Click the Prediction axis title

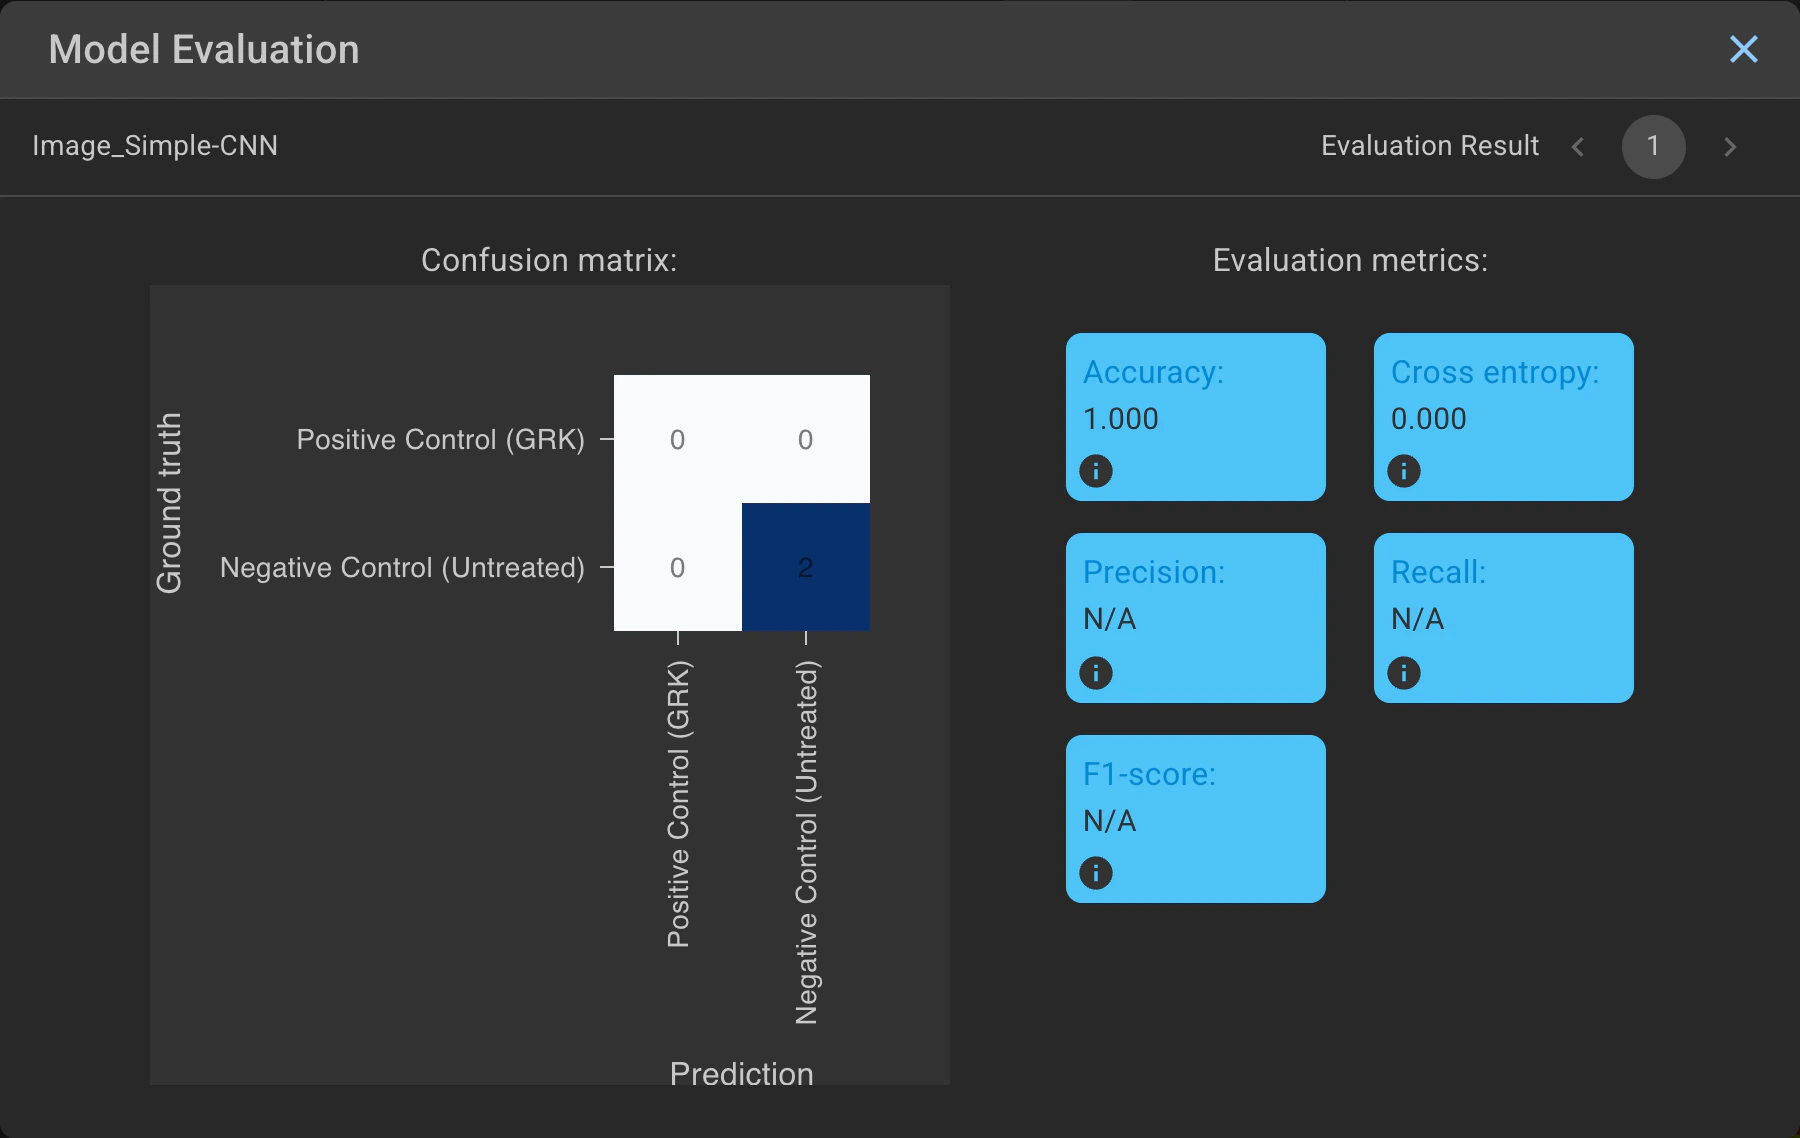742,1074
